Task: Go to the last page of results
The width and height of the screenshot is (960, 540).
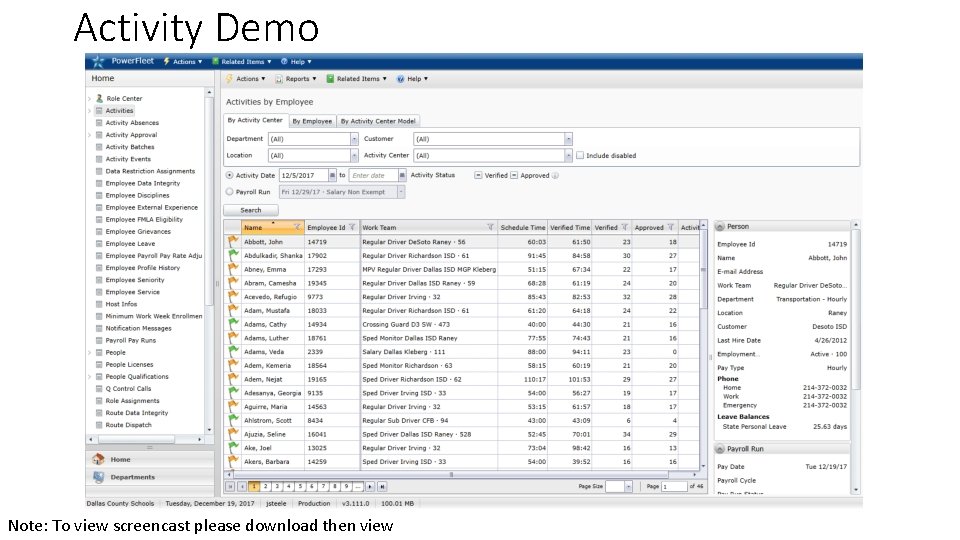Action: coord(382,487)
